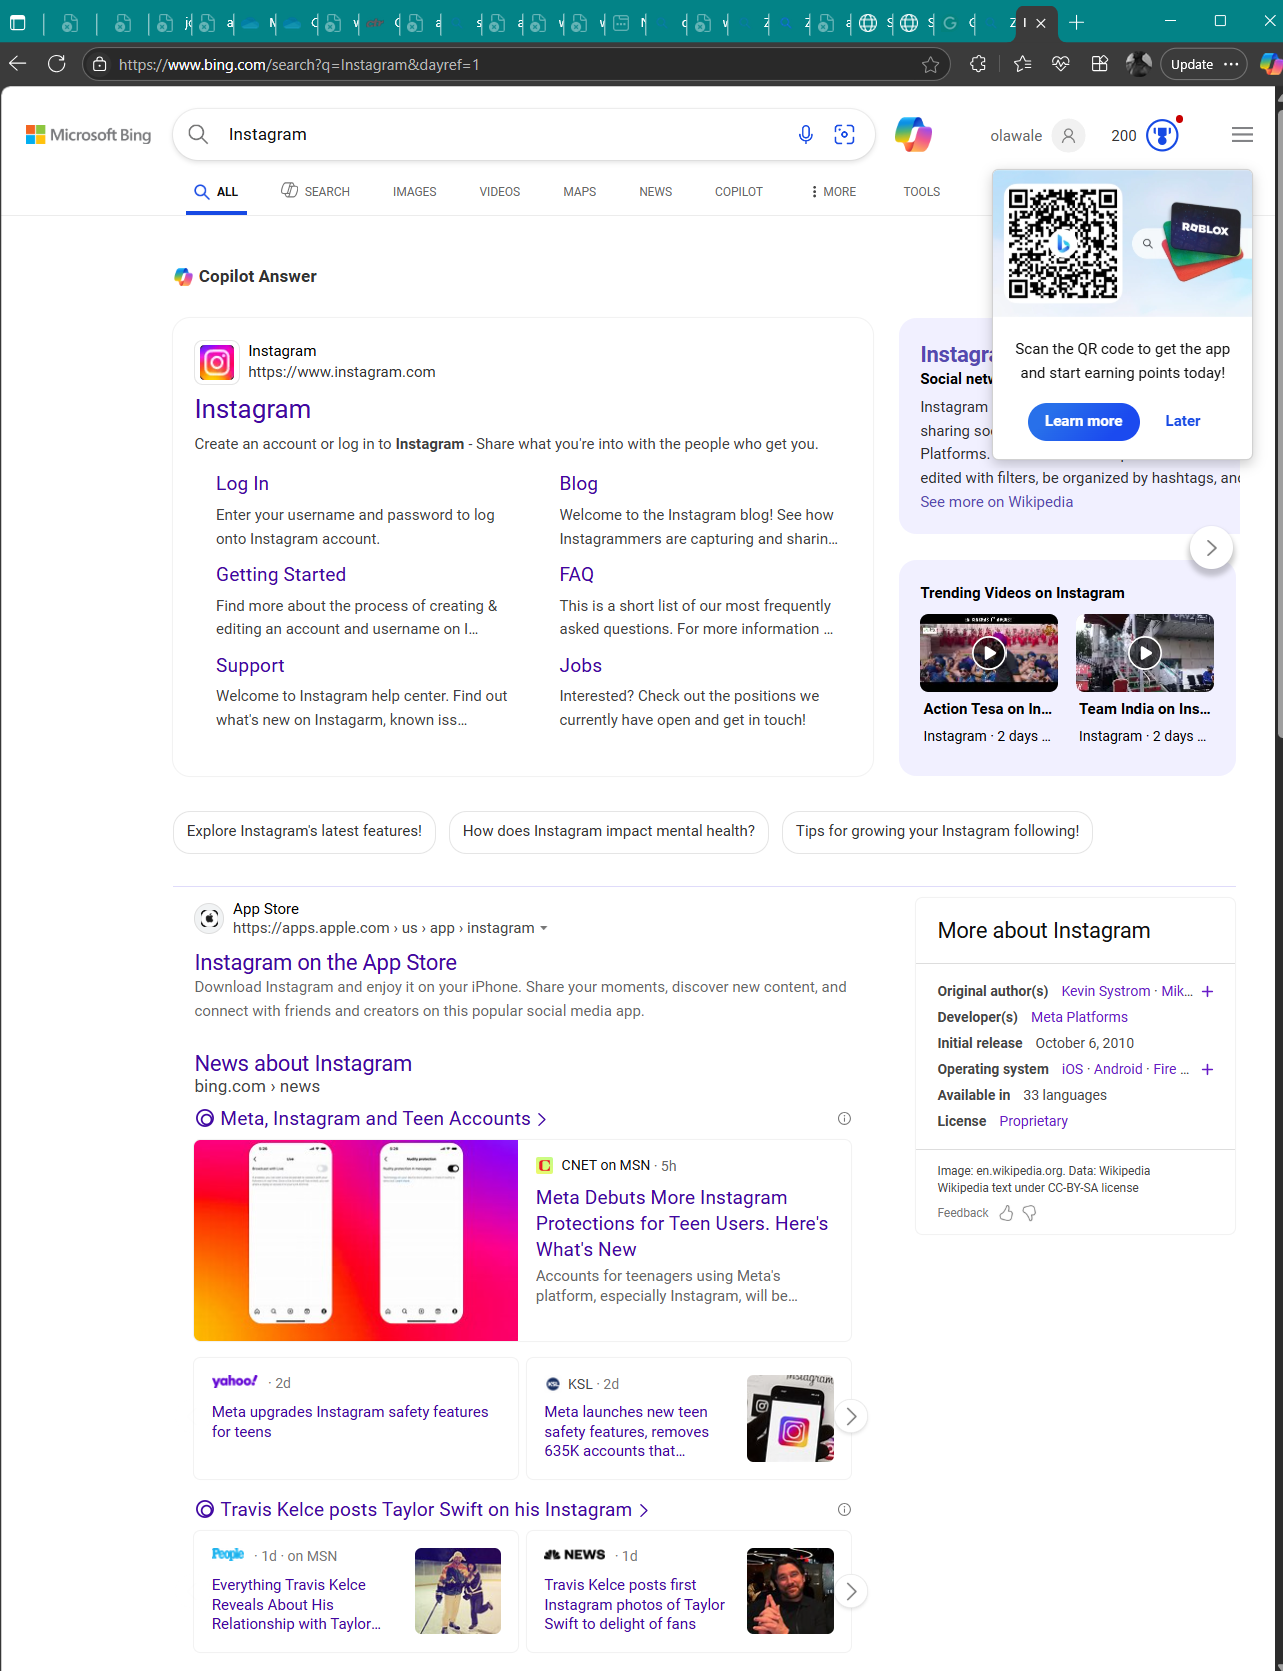Show next Instagram knowledge card arrow
The image size is (1283, 1671).
pos(1211,548)
